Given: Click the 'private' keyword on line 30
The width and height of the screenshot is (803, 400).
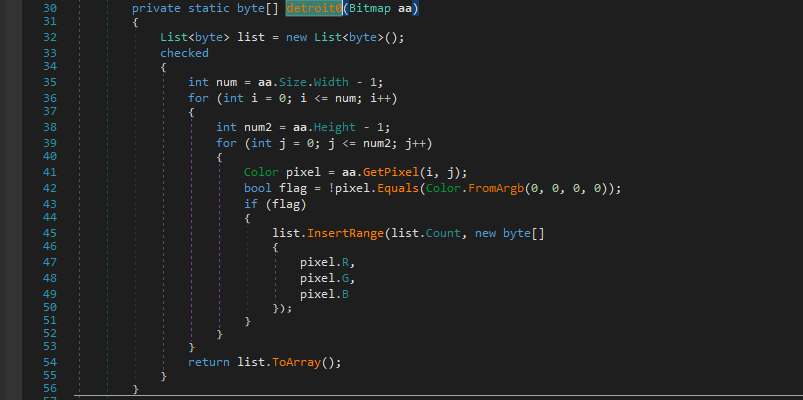Looking at the screenshot, I should click(x=156, y=9).
